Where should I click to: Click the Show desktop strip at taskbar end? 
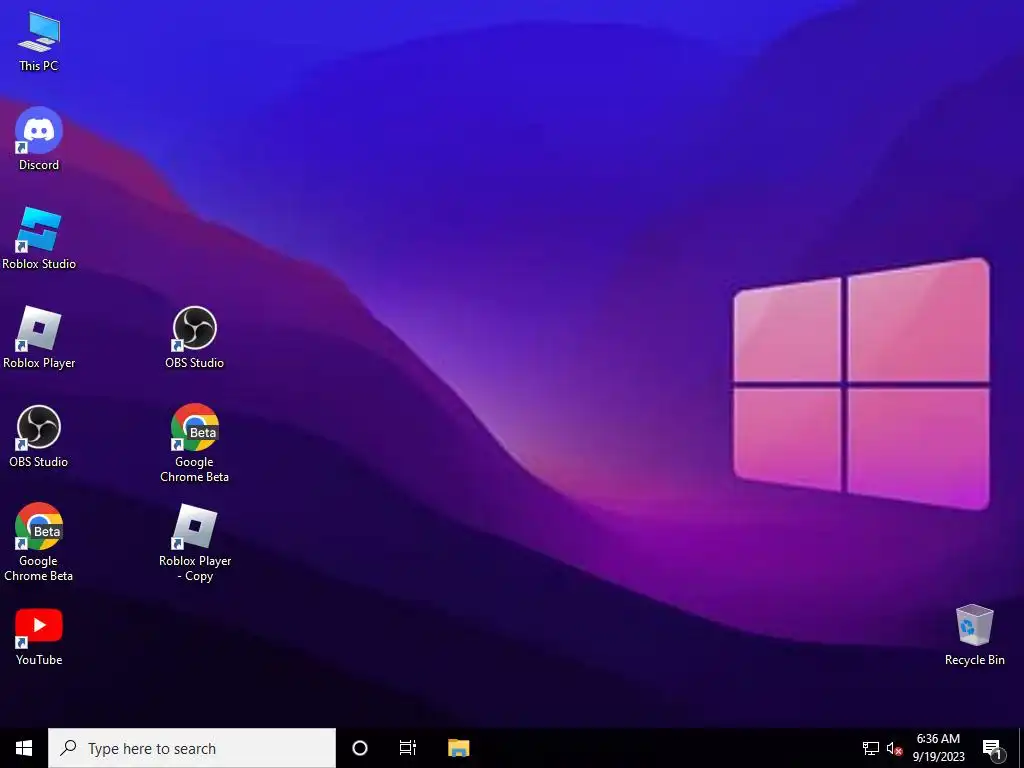pos(1021,748)
